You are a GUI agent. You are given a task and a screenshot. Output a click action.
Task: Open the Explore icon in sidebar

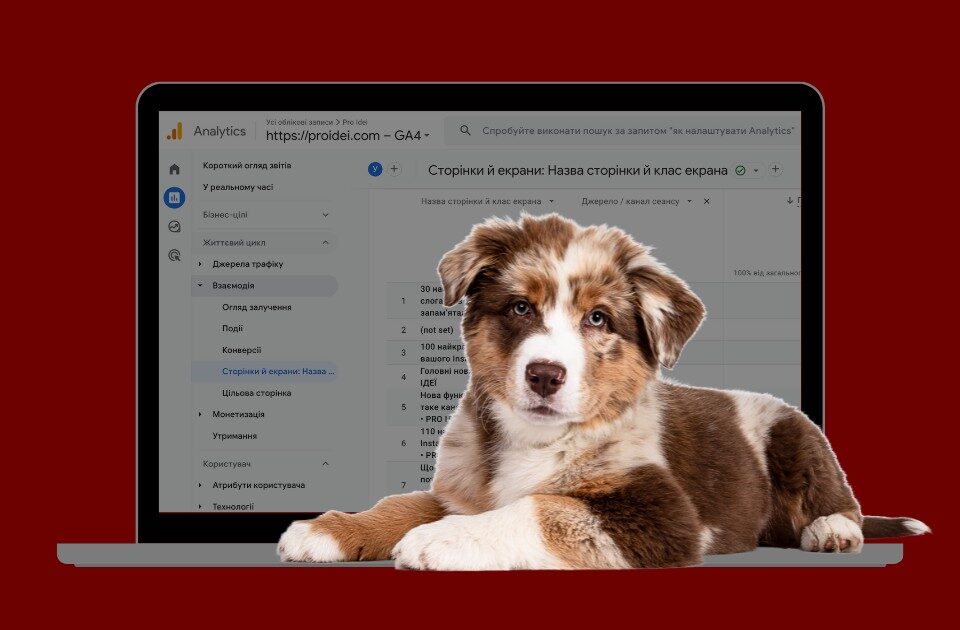[174, 227]
